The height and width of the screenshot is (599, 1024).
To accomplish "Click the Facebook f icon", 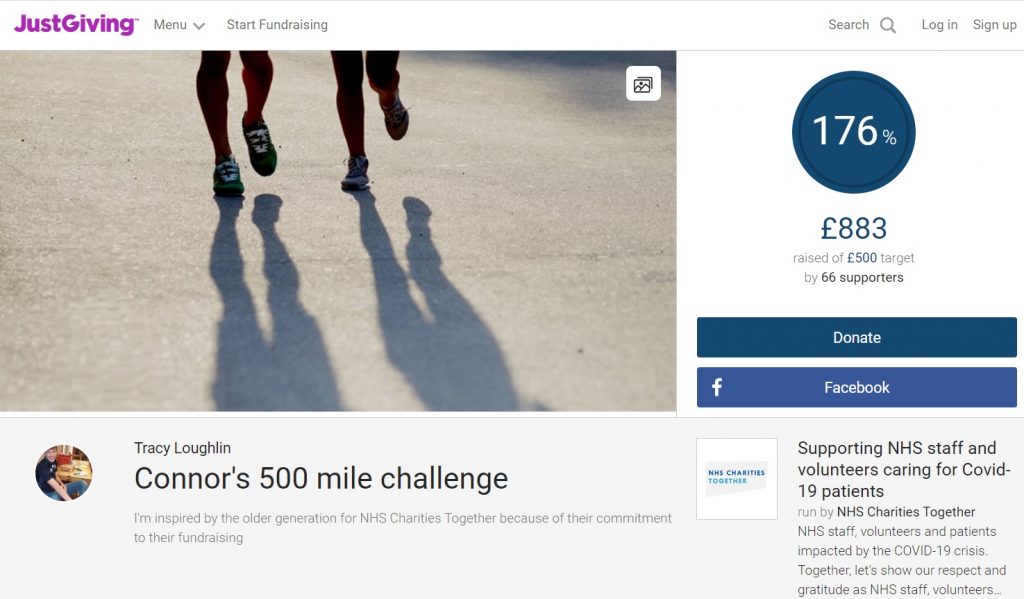I will 716,387.
